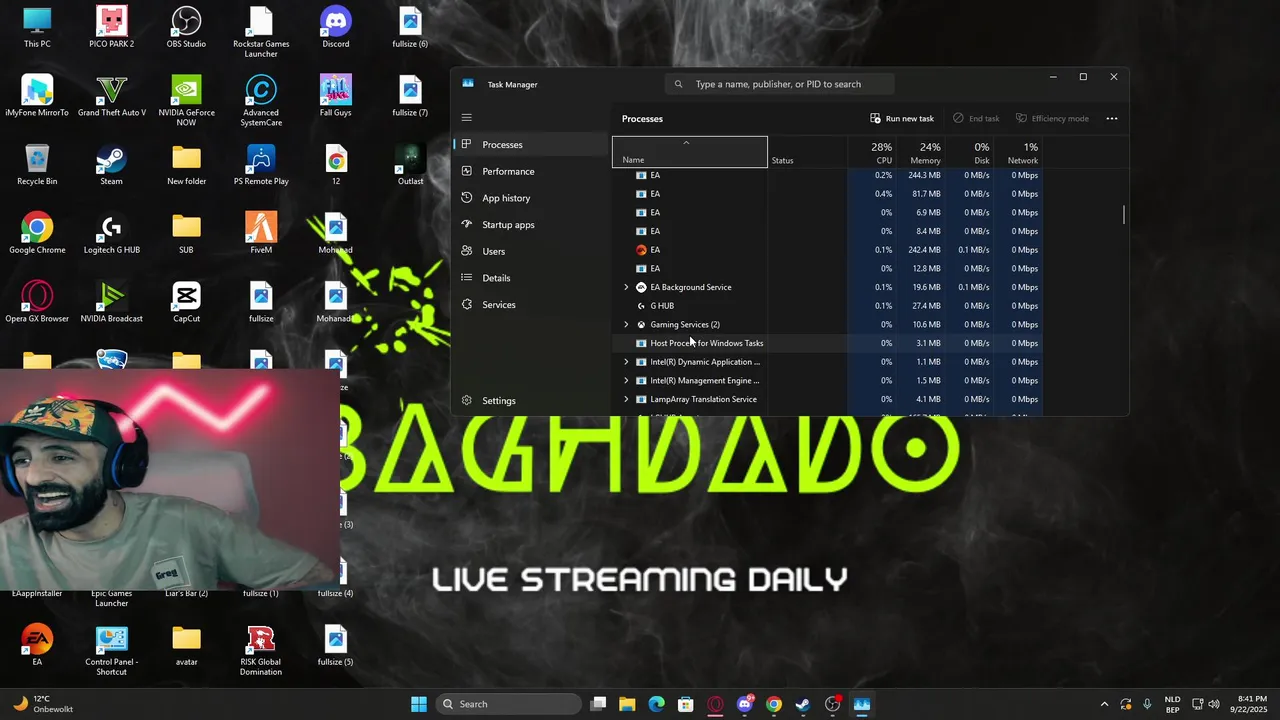The height and width of the screenshot is (720, 1280).
Task: Go to Startup apps page
Action: click(x=530, y=225)
